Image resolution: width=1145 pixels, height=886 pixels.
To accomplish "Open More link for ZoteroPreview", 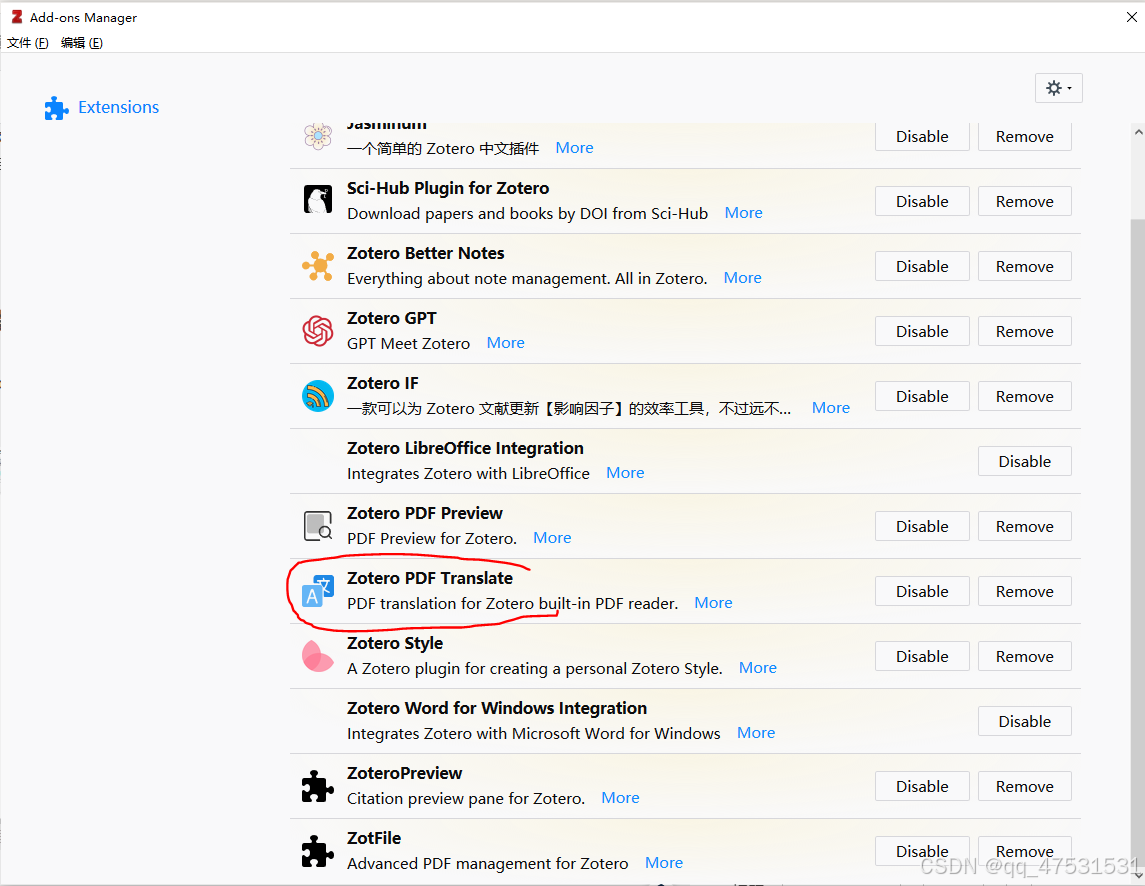I will coord(620,798).
